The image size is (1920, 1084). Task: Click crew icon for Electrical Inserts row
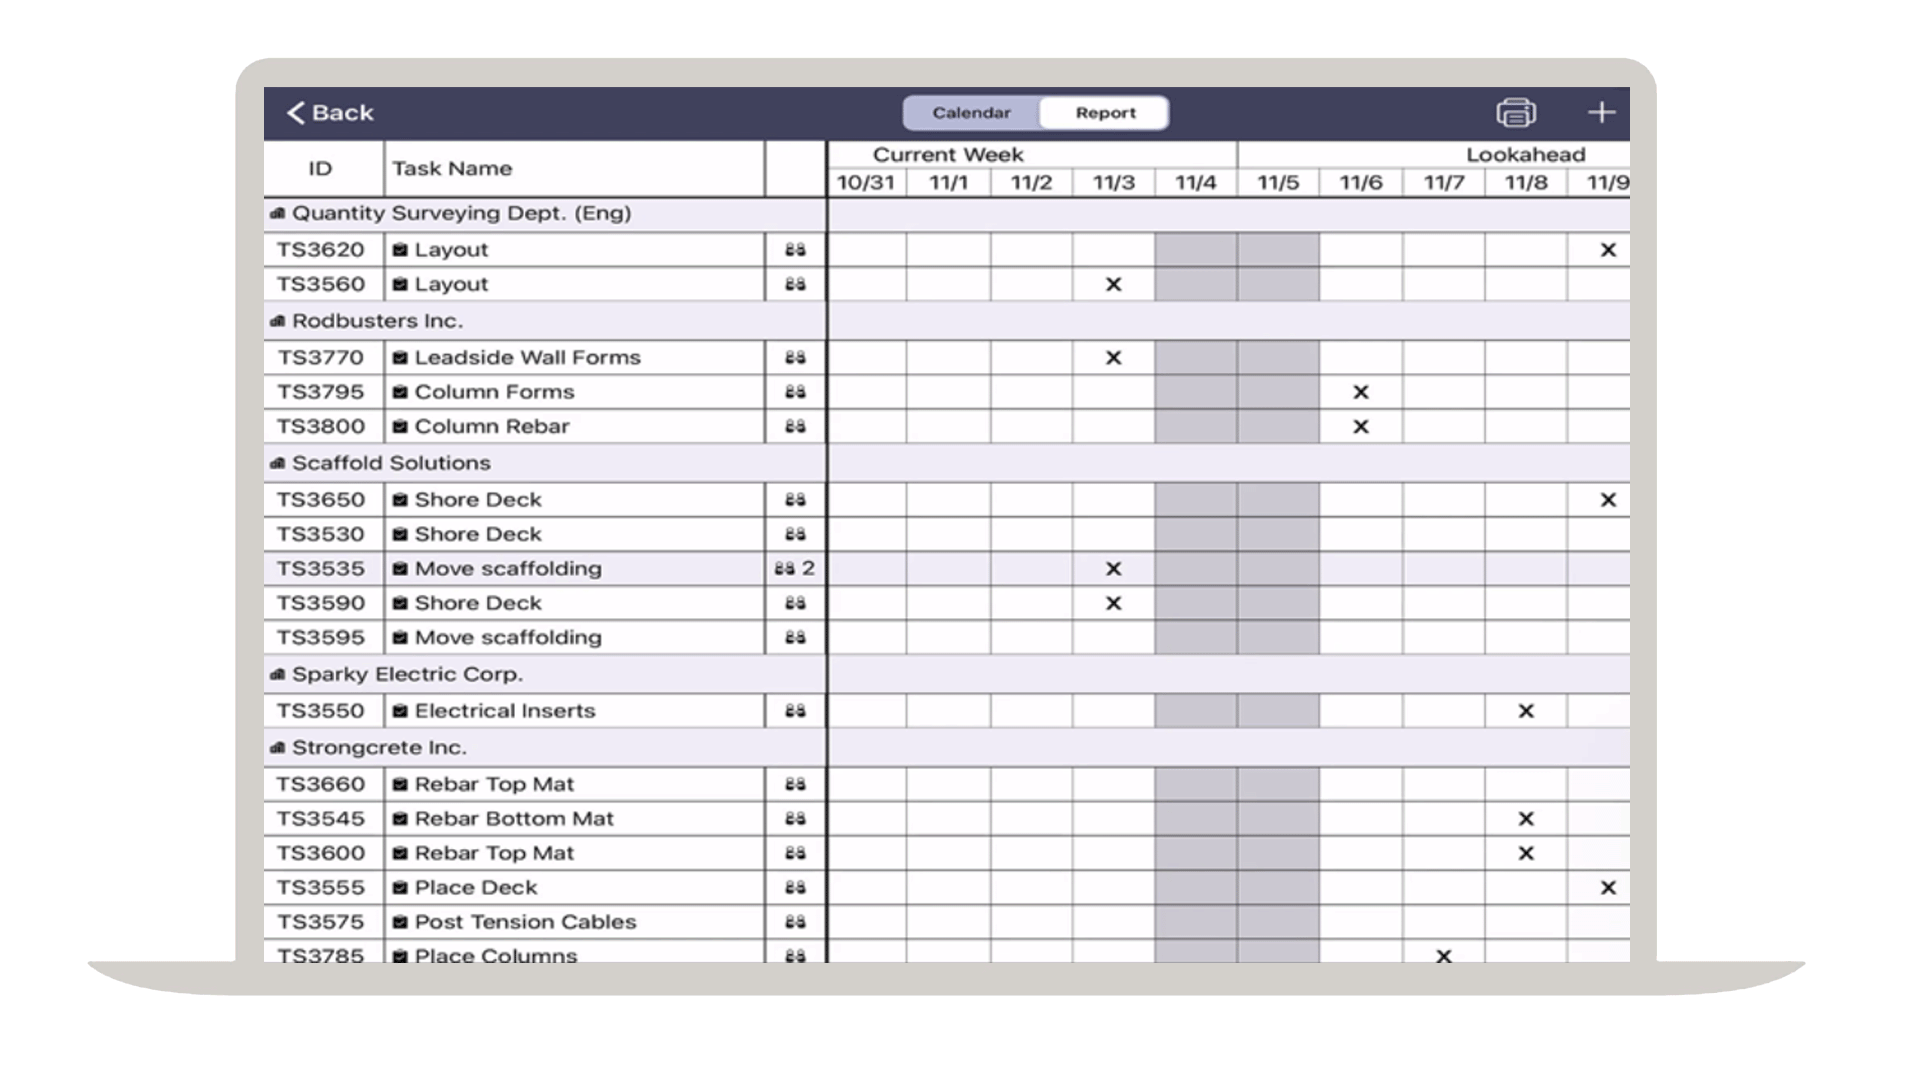tap(795, 711)
